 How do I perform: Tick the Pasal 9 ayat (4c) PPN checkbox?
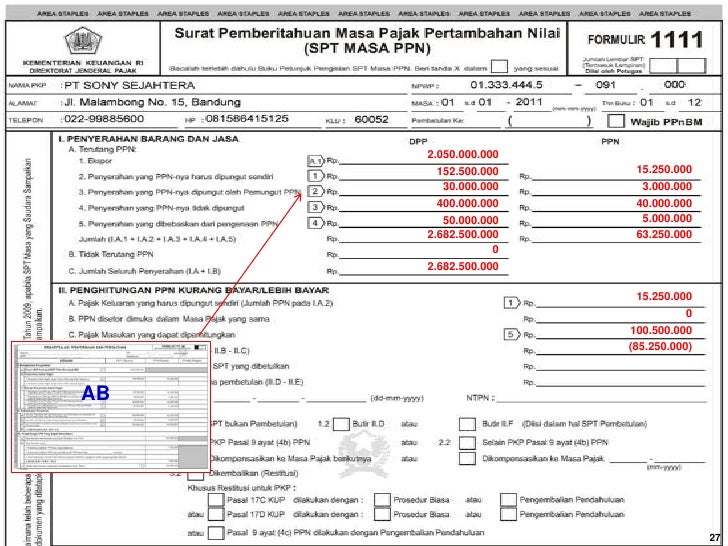click(x=216, y=533)
